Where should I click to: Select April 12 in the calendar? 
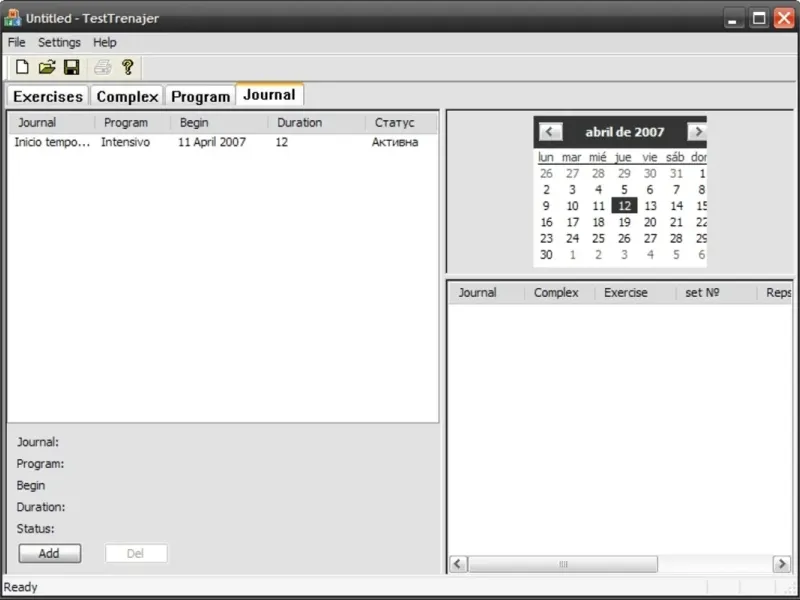click(x=624, y=206)
